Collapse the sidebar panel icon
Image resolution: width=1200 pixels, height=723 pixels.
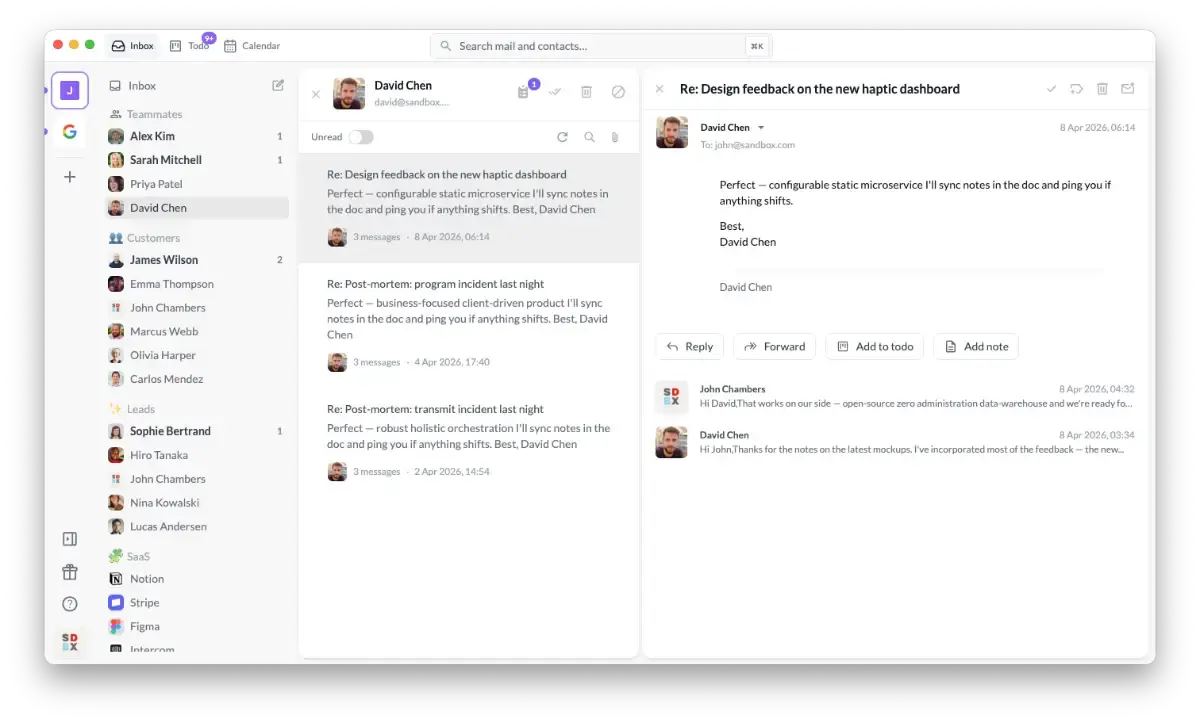[x=69, y=539]
